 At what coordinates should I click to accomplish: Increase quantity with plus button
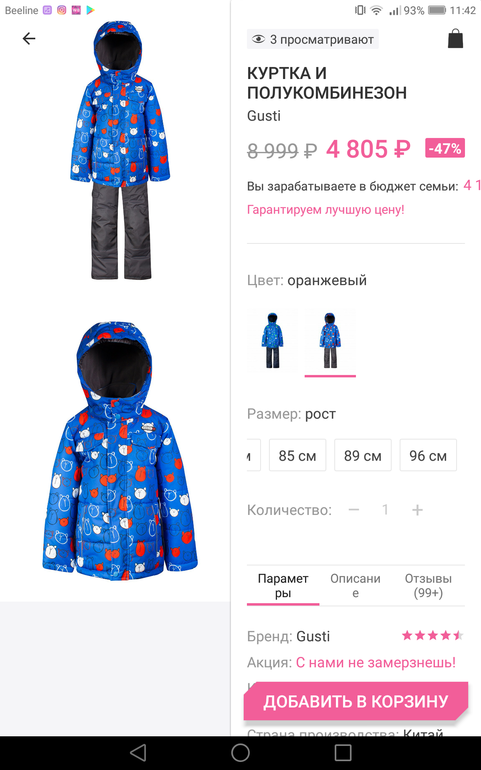(417, 510)
